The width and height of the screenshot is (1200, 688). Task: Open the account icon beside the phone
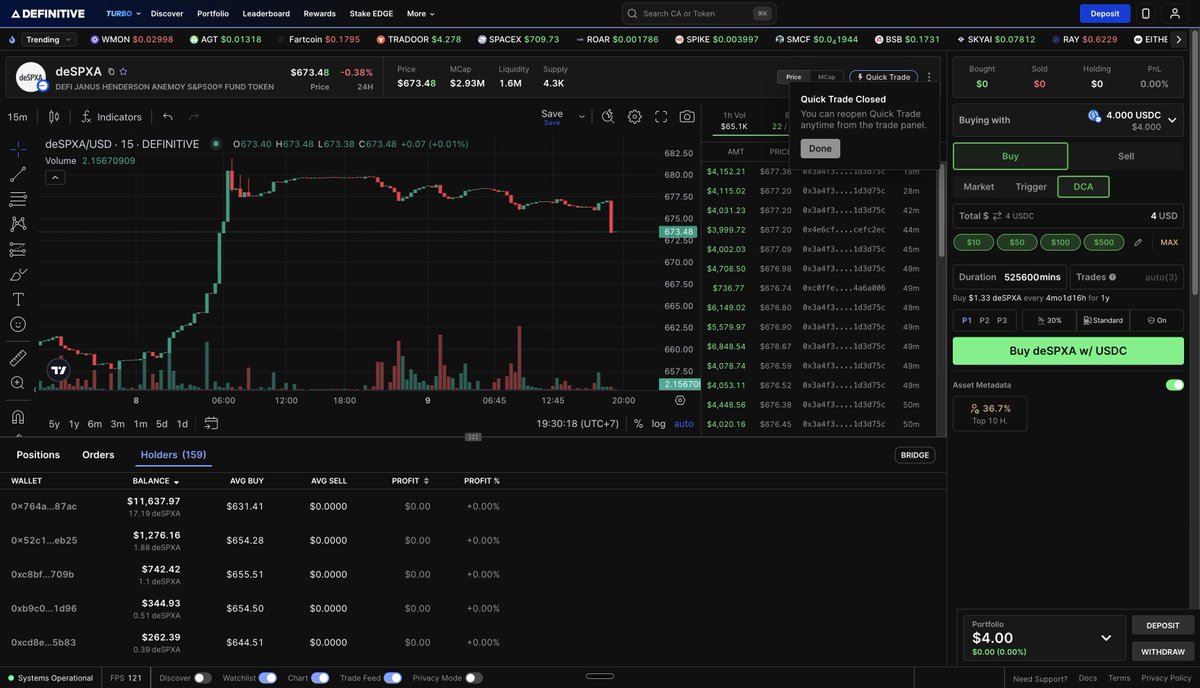coord(1176,14)
